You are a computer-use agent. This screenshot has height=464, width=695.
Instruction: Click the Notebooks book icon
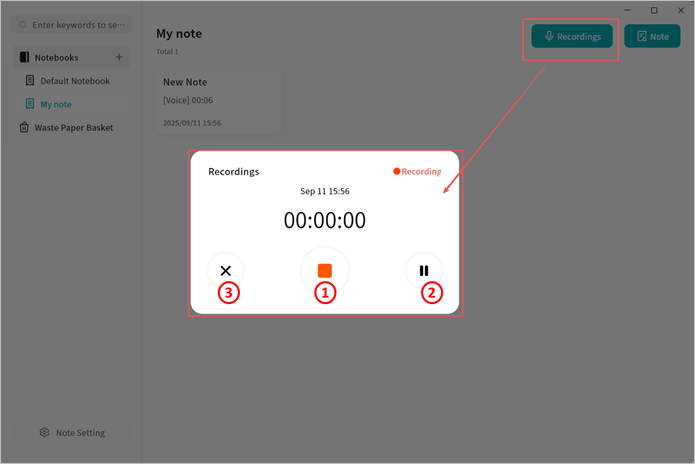[x=24, y=57]
